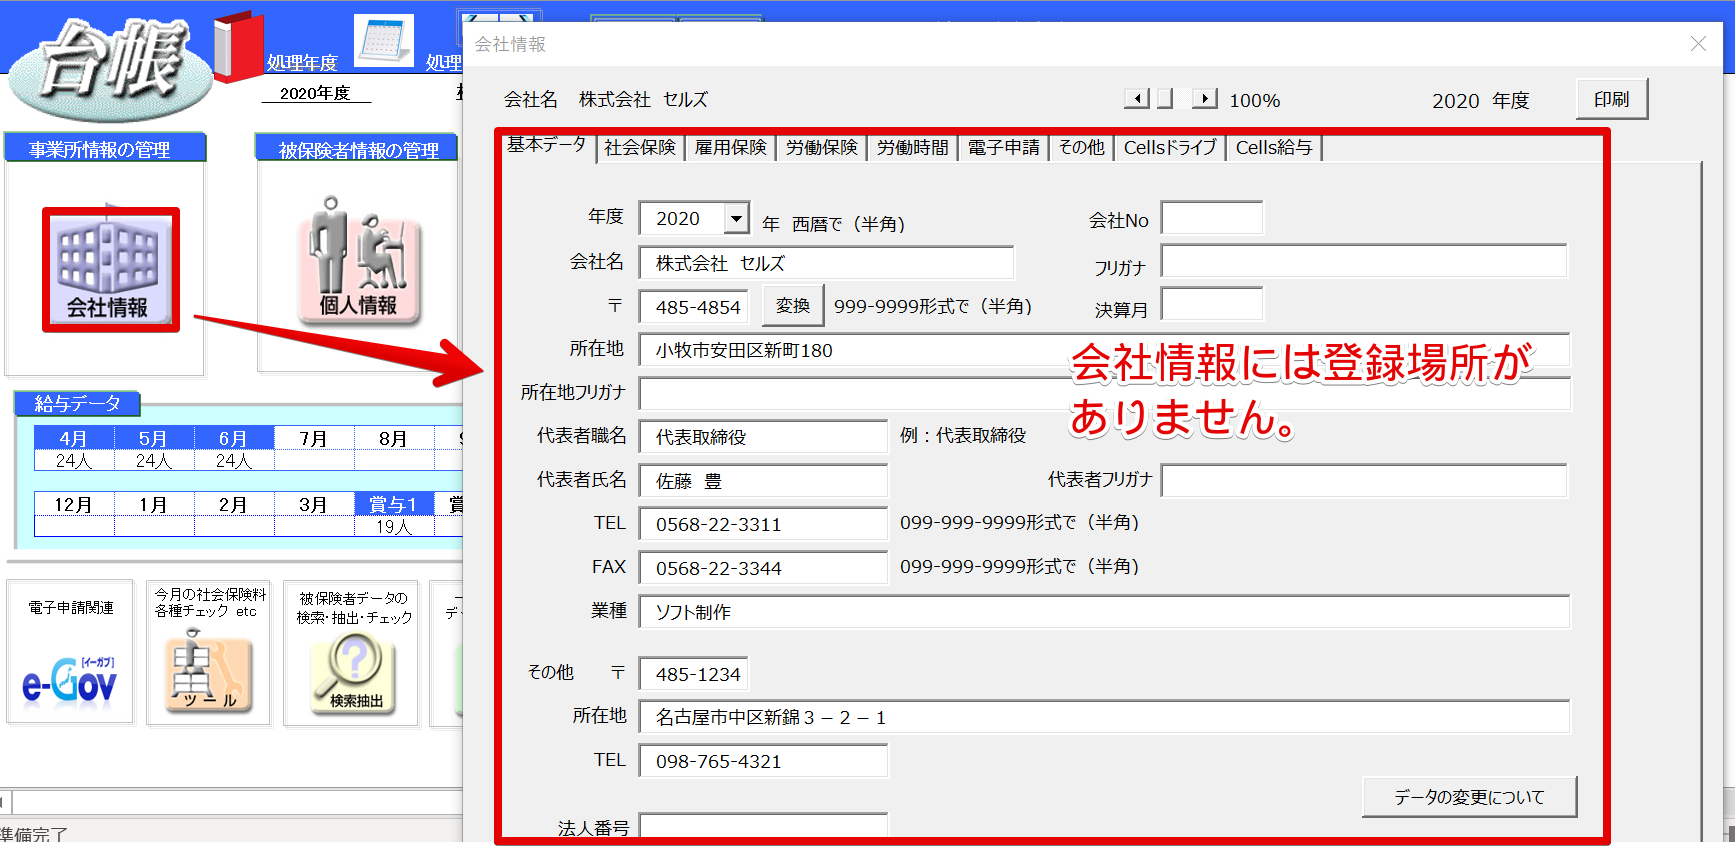Select the 賞与1 bonus data cell
This screenshot has height=849, width=1735.
(394, 504)
